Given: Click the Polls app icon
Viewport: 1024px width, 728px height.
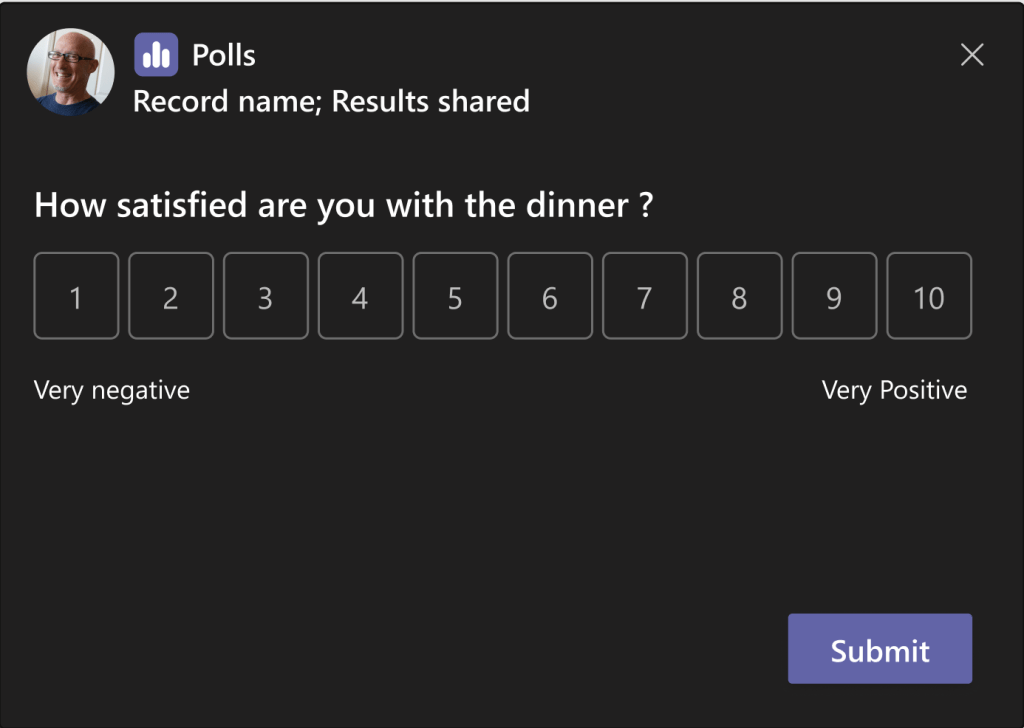Looking at the screenshot, I should [156, 55].
